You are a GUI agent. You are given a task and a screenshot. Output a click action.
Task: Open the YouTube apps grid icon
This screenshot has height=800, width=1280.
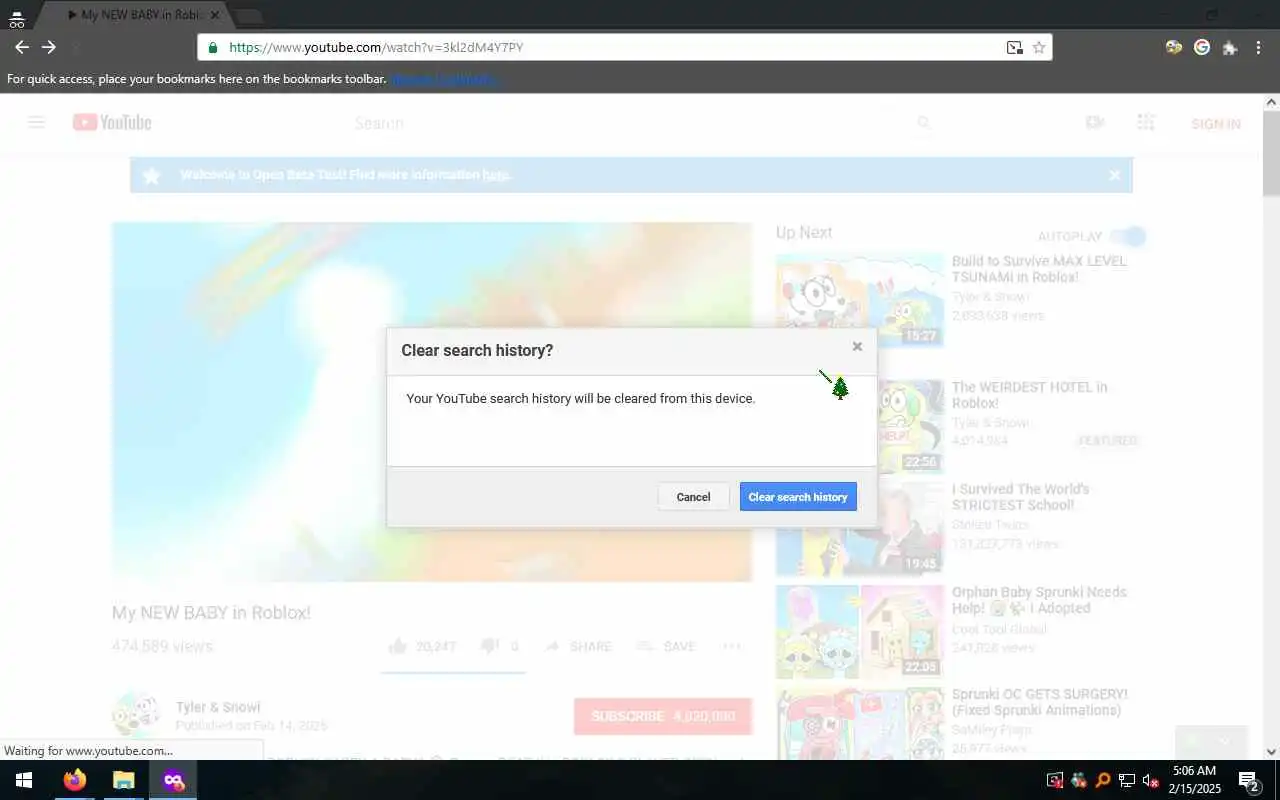pos(1146,122)
